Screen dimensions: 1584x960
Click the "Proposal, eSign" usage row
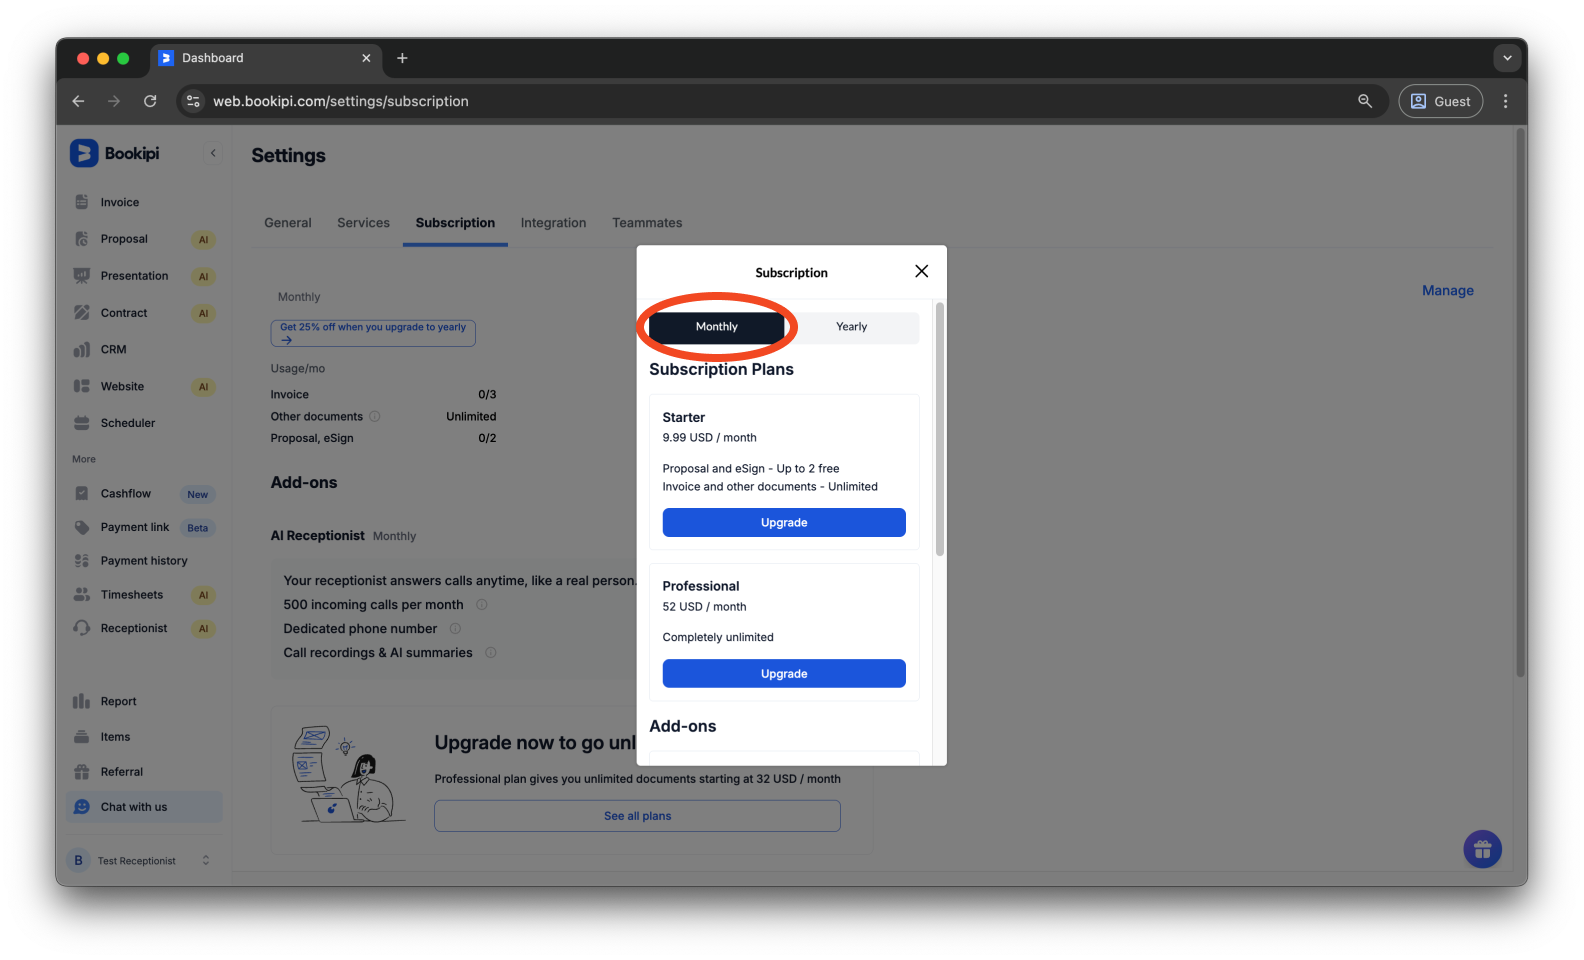click(x=383, y=438)
